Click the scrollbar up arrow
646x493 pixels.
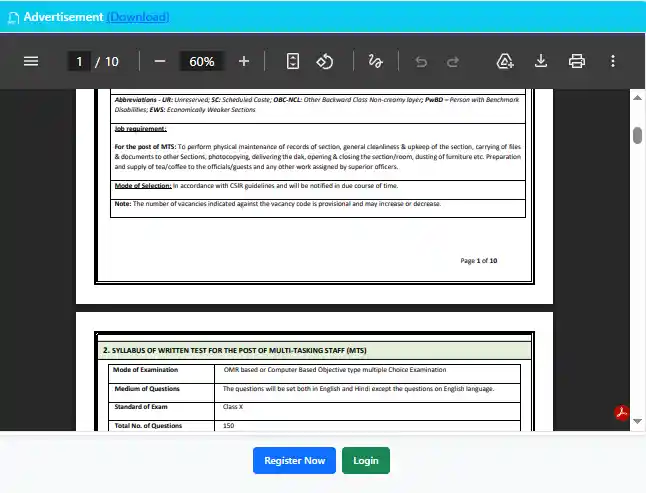point(637,97)
